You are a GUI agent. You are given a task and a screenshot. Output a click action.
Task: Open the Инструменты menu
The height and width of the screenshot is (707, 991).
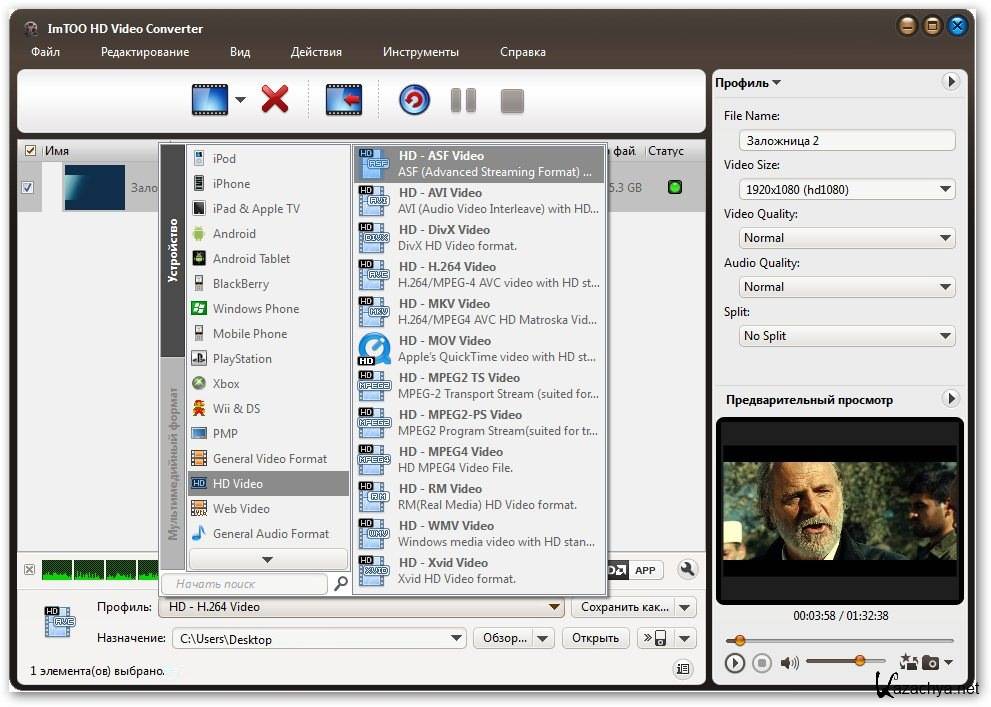pyautogui.click(x=420, y=52)
